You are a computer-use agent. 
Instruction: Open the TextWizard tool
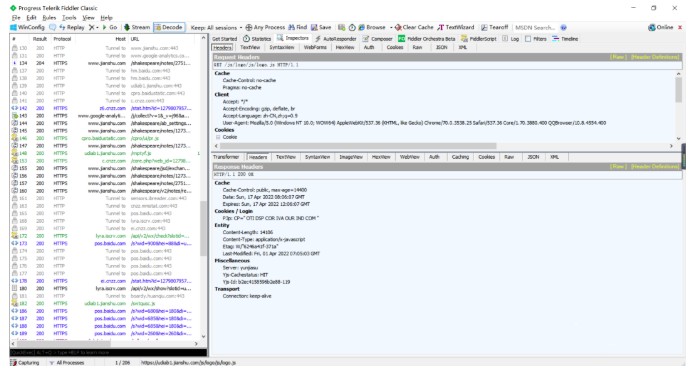click(456, 27)
